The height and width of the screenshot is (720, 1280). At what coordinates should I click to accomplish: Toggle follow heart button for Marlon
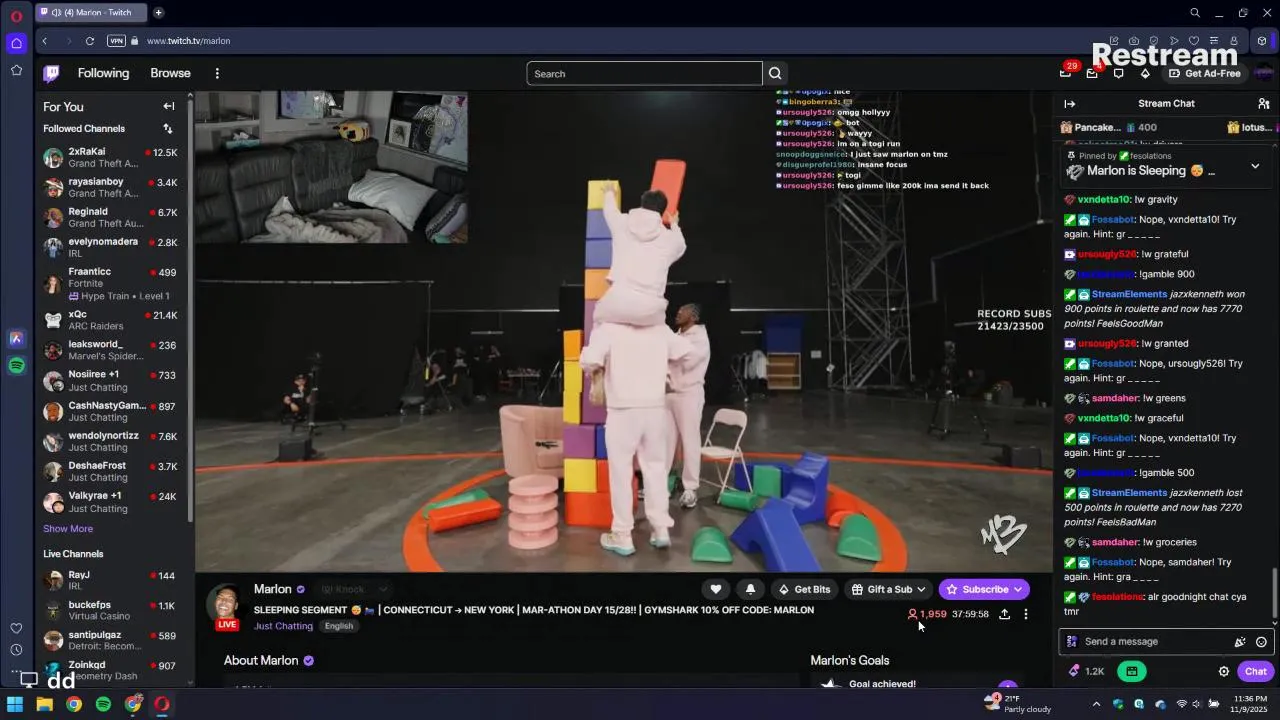(x=715, y=589)
